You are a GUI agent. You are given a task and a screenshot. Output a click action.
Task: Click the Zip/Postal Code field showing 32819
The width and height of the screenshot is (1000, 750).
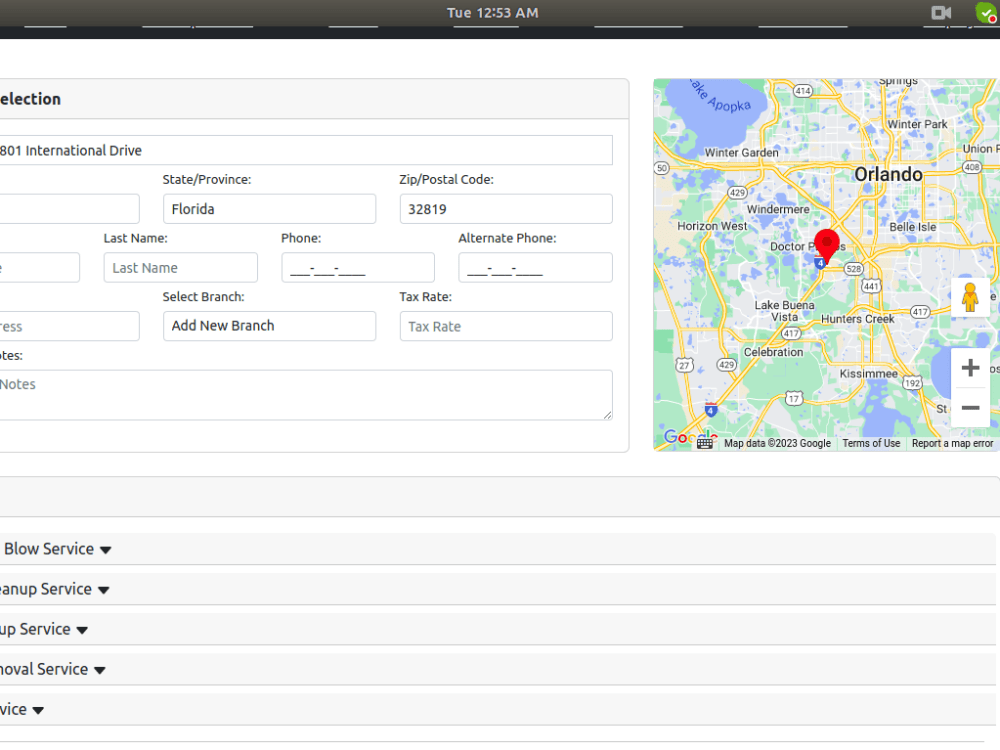(506, 209)
